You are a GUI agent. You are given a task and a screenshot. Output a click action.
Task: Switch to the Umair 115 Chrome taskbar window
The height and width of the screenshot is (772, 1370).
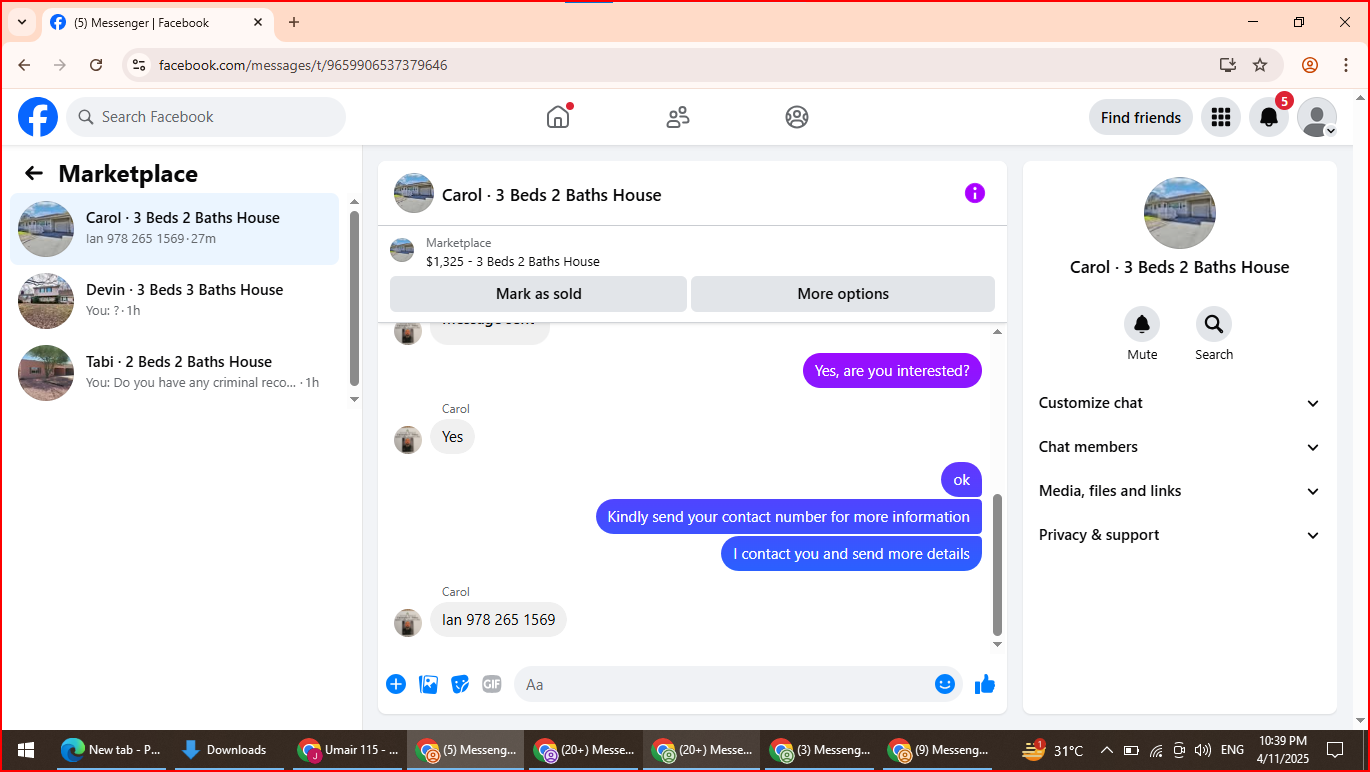349,750
